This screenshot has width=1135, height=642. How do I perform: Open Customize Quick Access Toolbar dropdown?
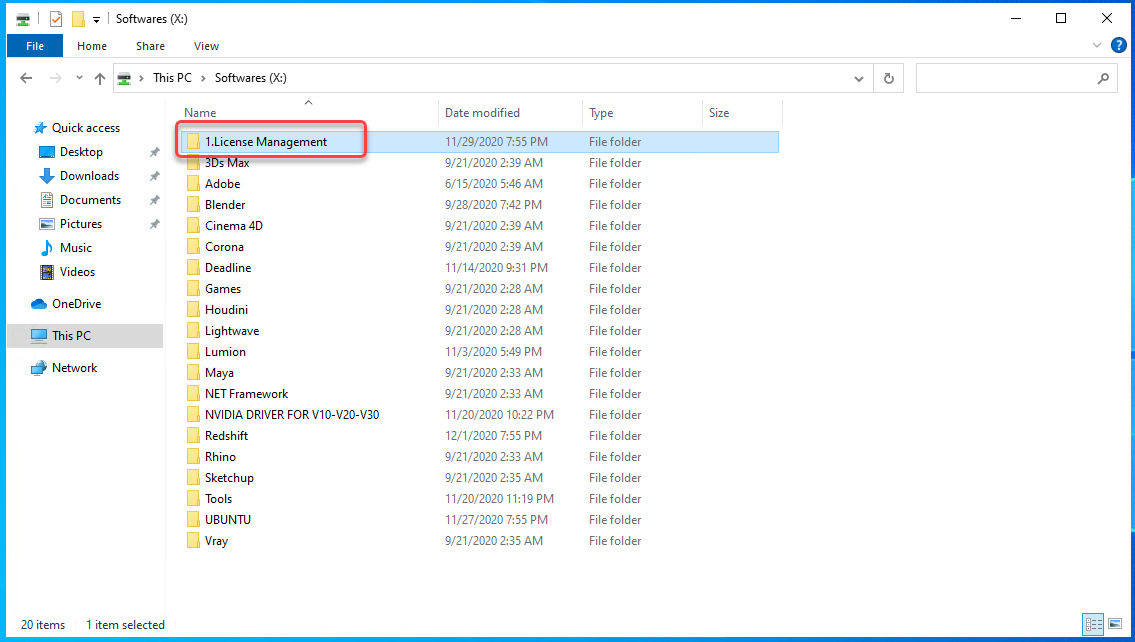pyautogui.click(x=96, y=19)
